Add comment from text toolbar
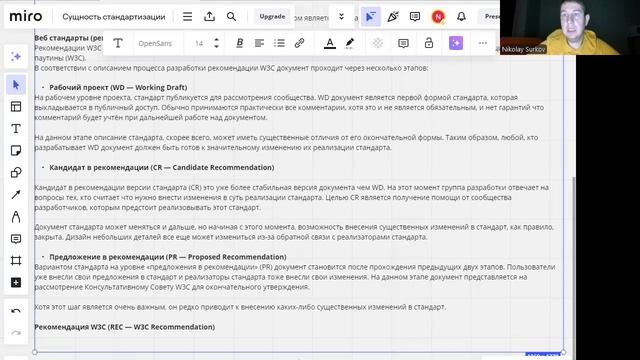Image resolution: width=640 pixels, height=360 pixels. click(403, 43)
